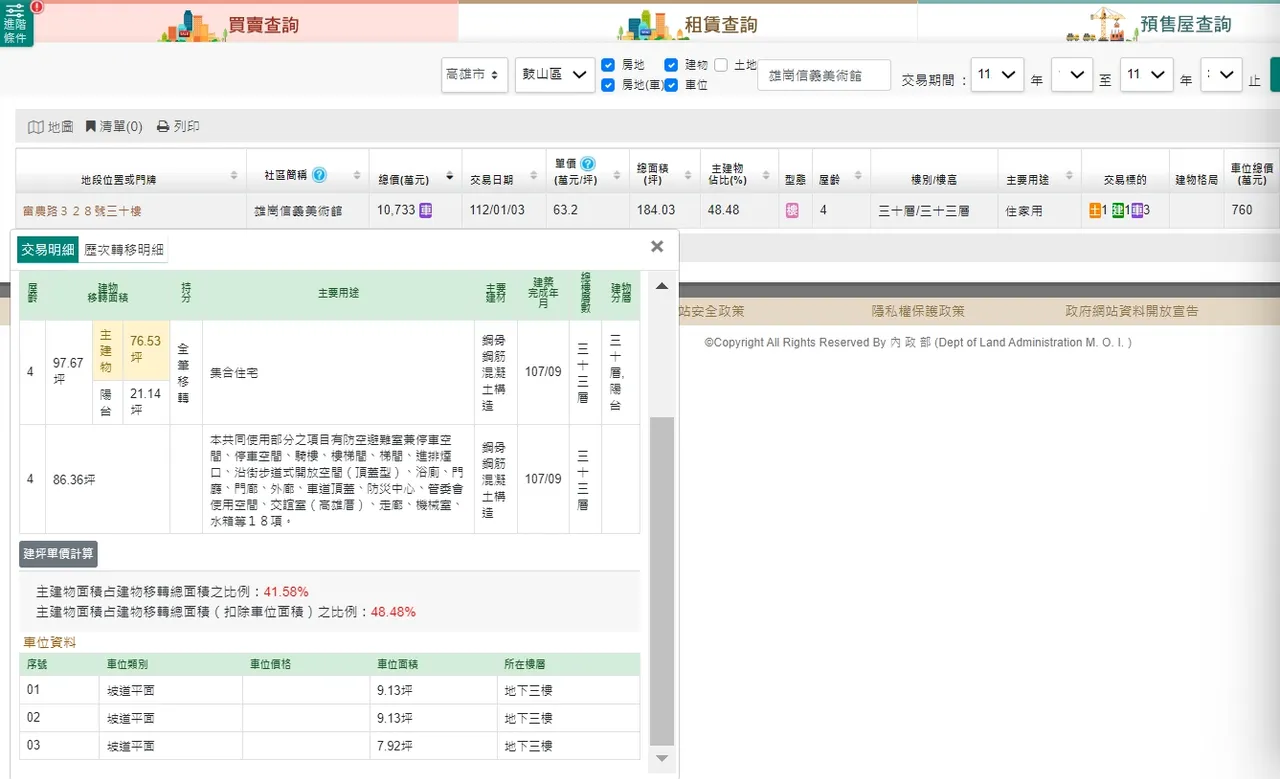This screenshot has width=1280, height=779.
Task: Open end year dropdown after 至
Action: [x=1146, y=75]
